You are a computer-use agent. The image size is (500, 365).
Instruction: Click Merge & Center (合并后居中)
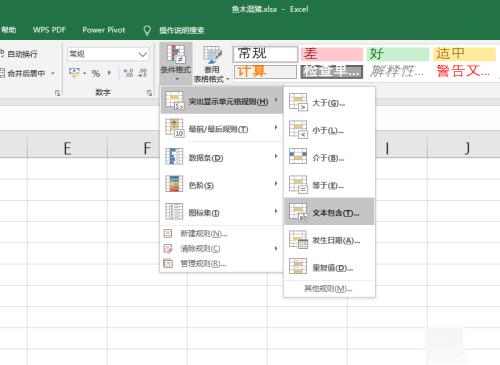click(x=22, y=73)
